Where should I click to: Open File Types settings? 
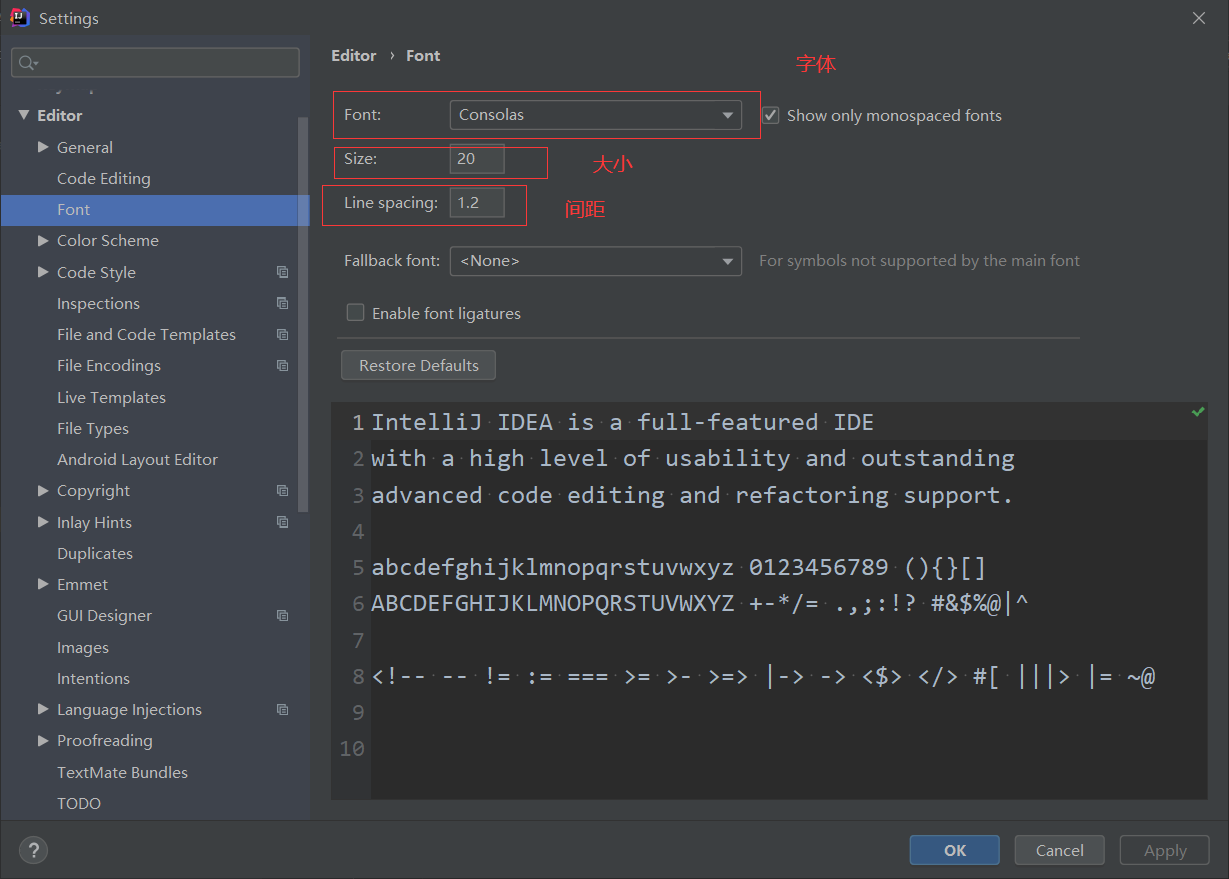[93, 428]
